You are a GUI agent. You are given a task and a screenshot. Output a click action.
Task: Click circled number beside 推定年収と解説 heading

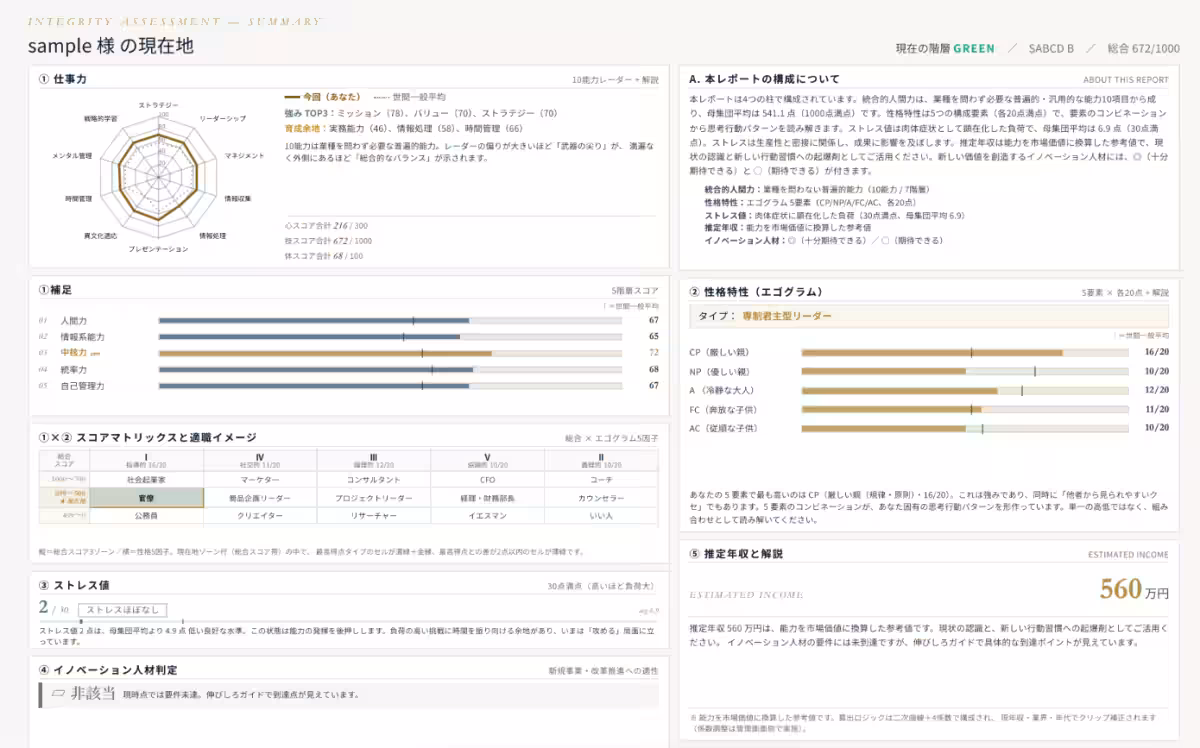coord(694,553)
